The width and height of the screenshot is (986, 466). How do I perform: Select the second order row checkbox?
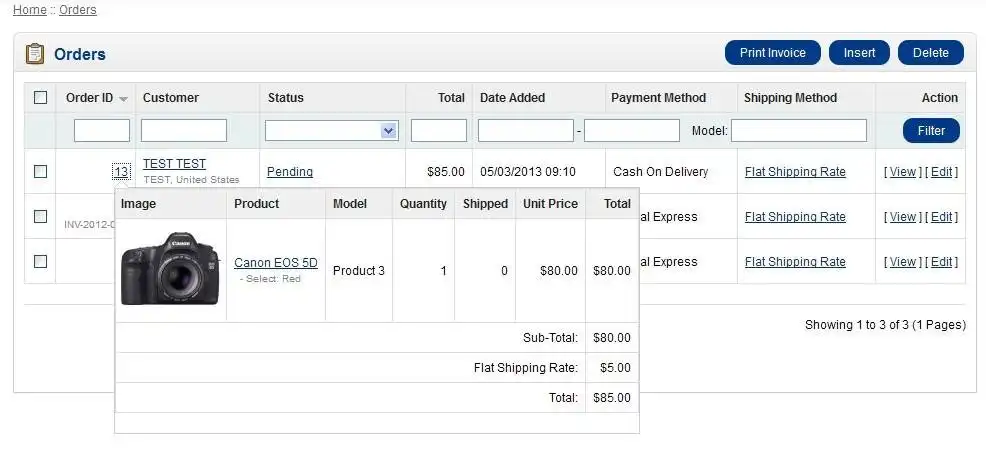tap(40, 216)
